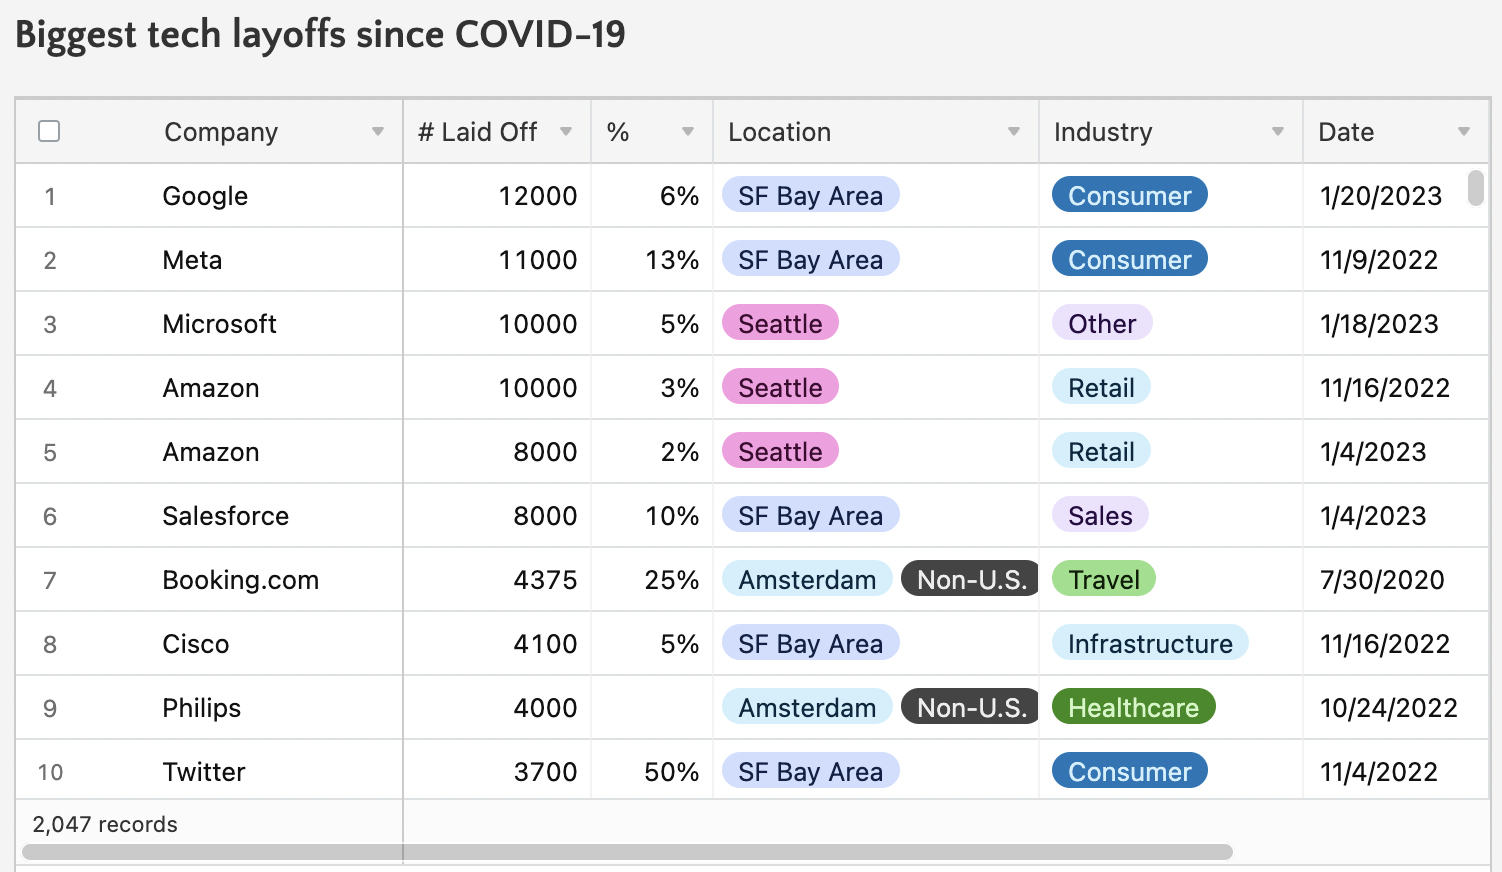Click the Company column header label
This screenshot has height=872, width=1502.
(x=221, y=132)
